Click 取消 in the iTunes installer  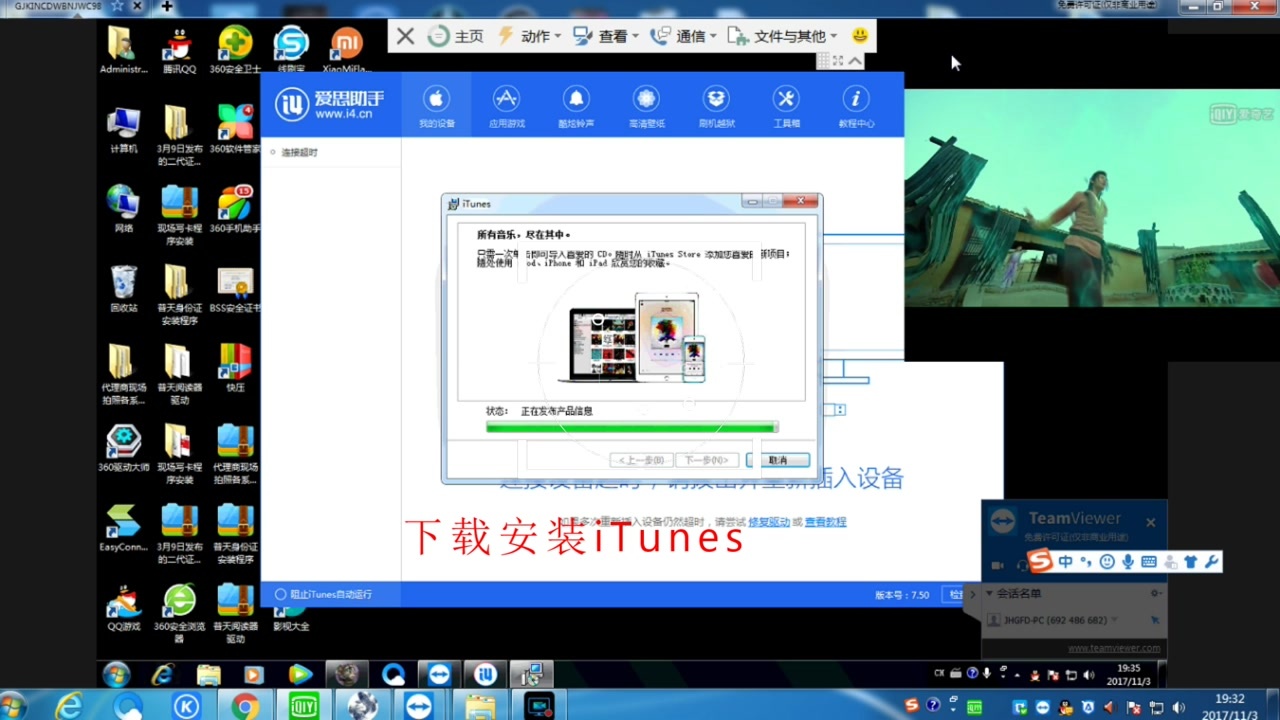tap(778, 460)
